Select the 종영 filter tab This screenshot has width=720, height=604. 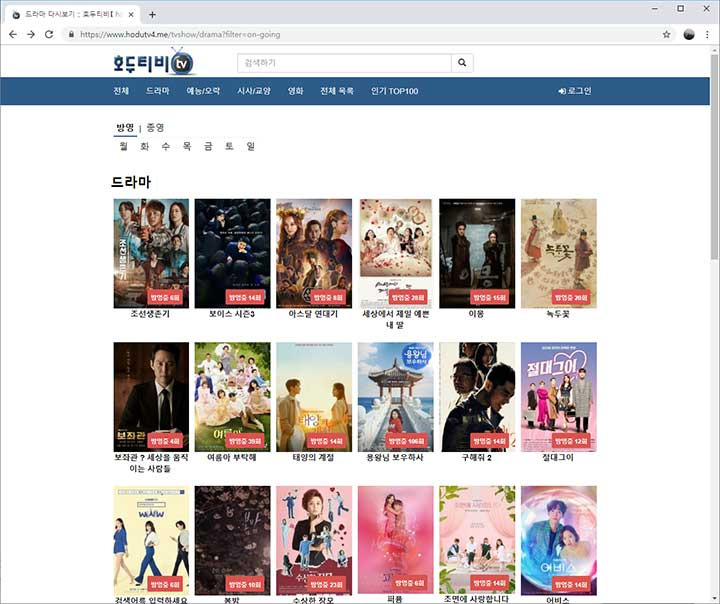click(x=155, y=128)
